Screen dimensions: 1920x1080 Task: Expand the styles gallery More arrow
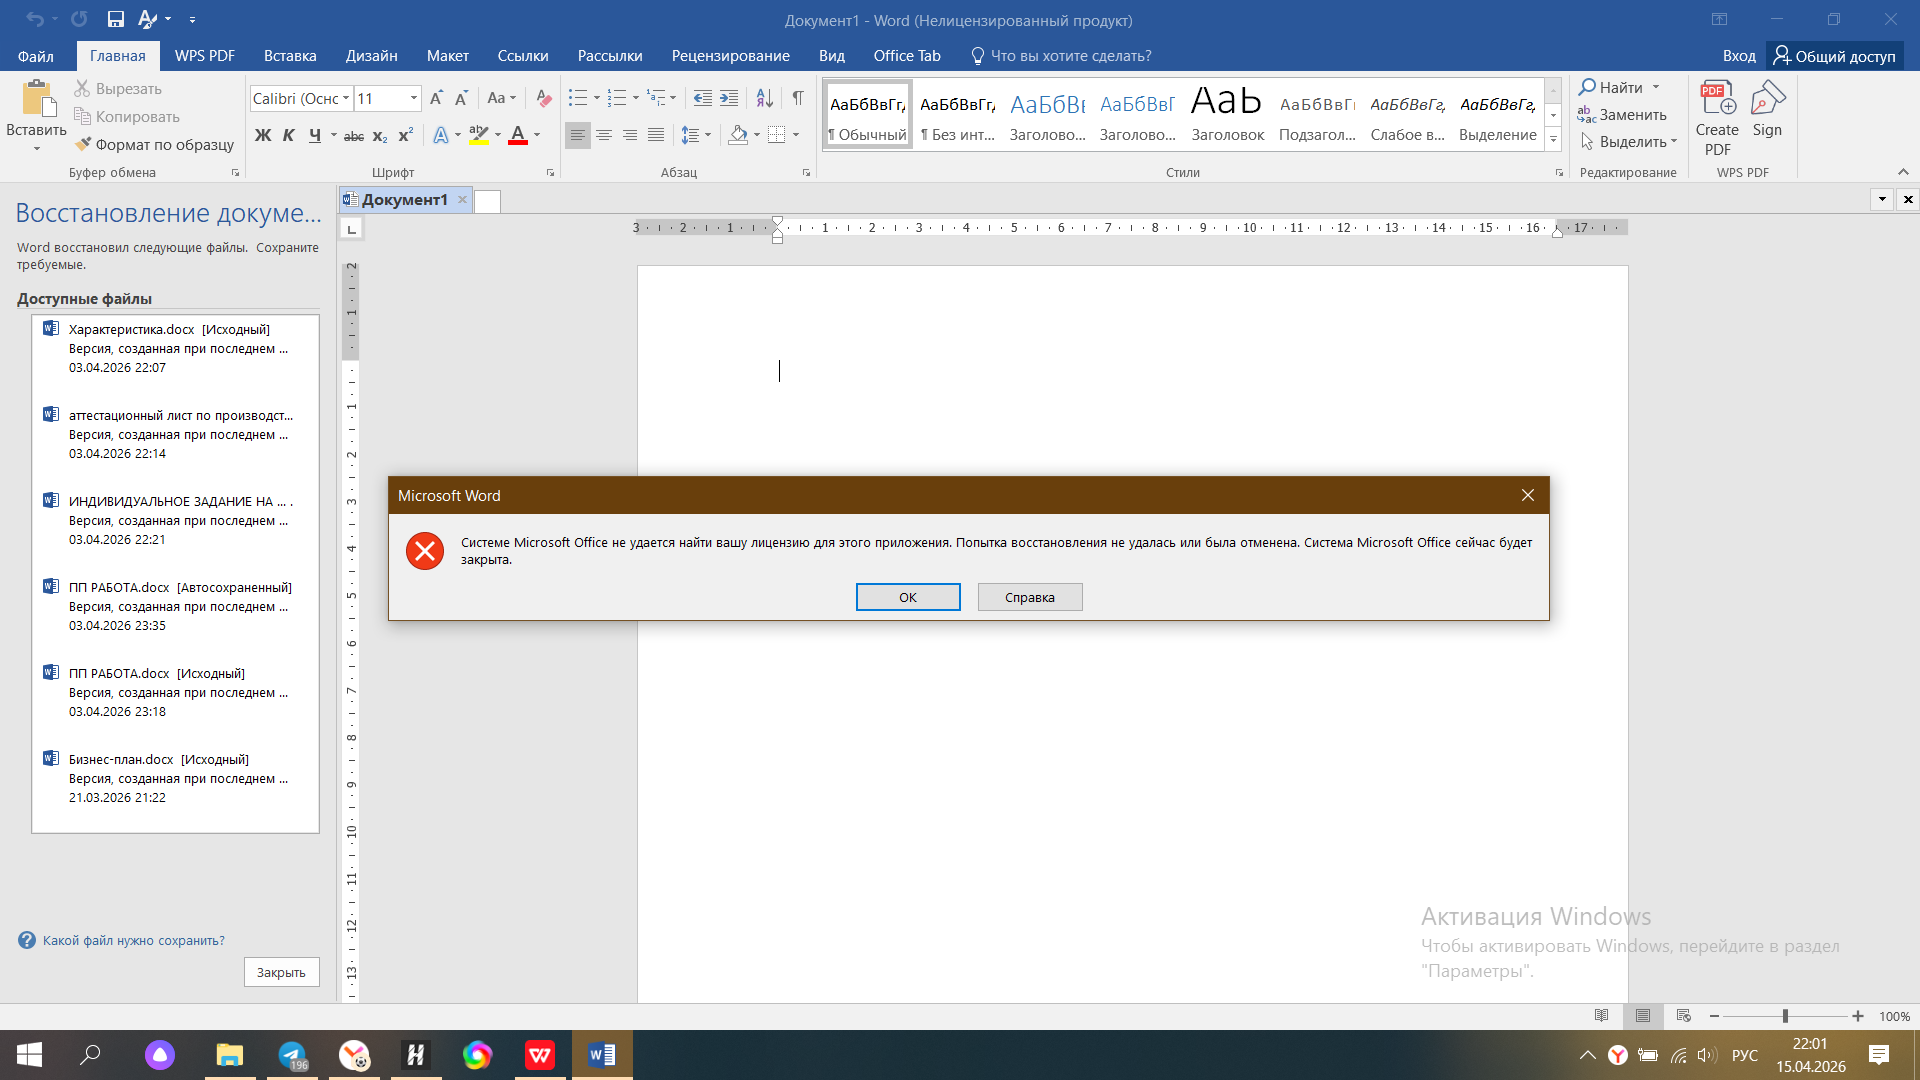pyautogui.click(x=1553, y=140)
